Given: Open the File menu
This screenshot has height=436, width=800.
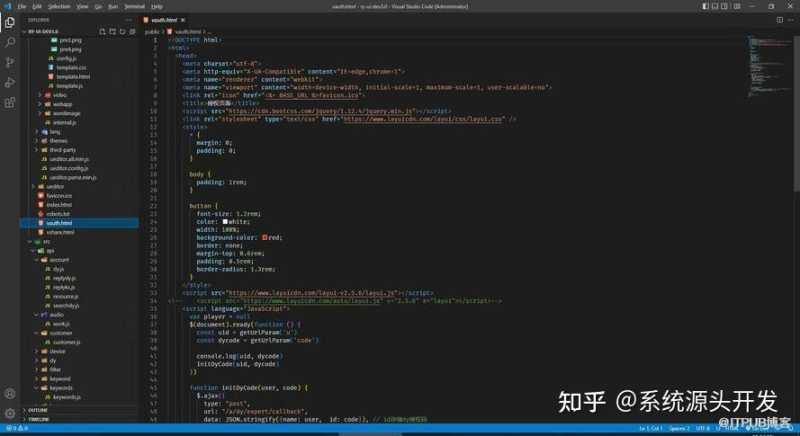Looking at the screenshot, I should (x=22, y=7).
